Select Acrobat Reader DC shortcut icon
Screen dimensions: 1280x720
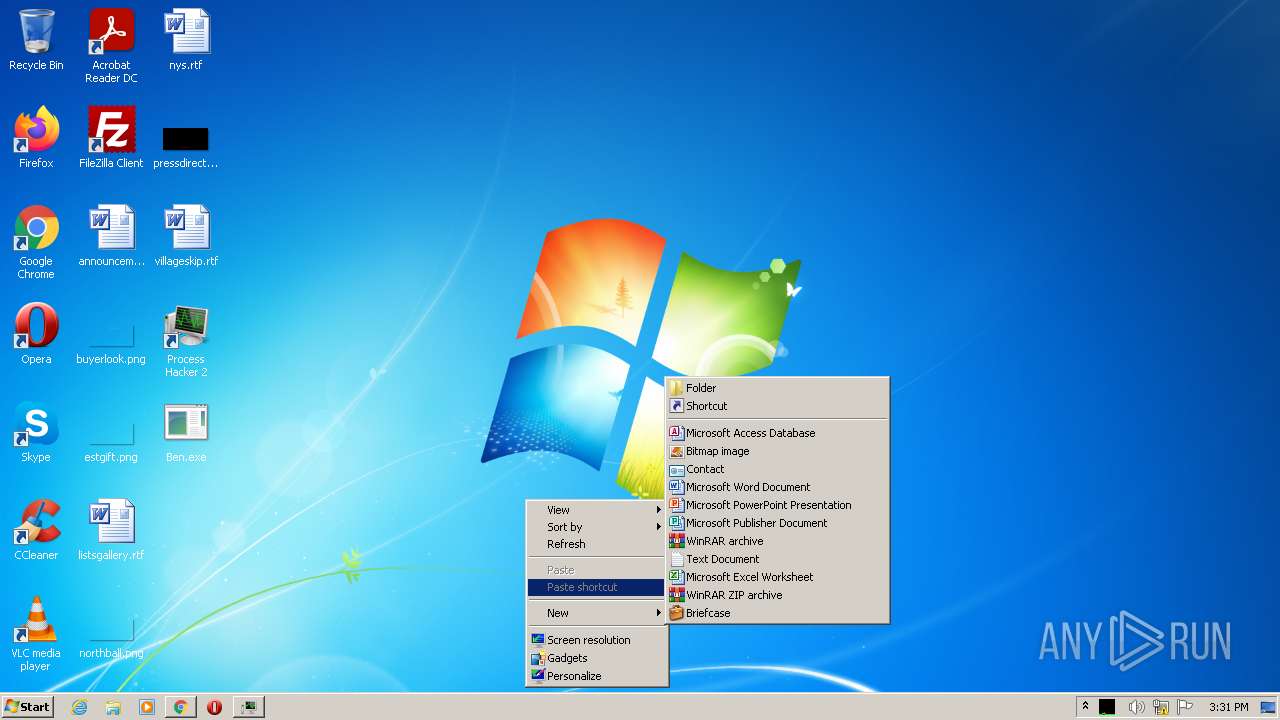pos(111,45)
